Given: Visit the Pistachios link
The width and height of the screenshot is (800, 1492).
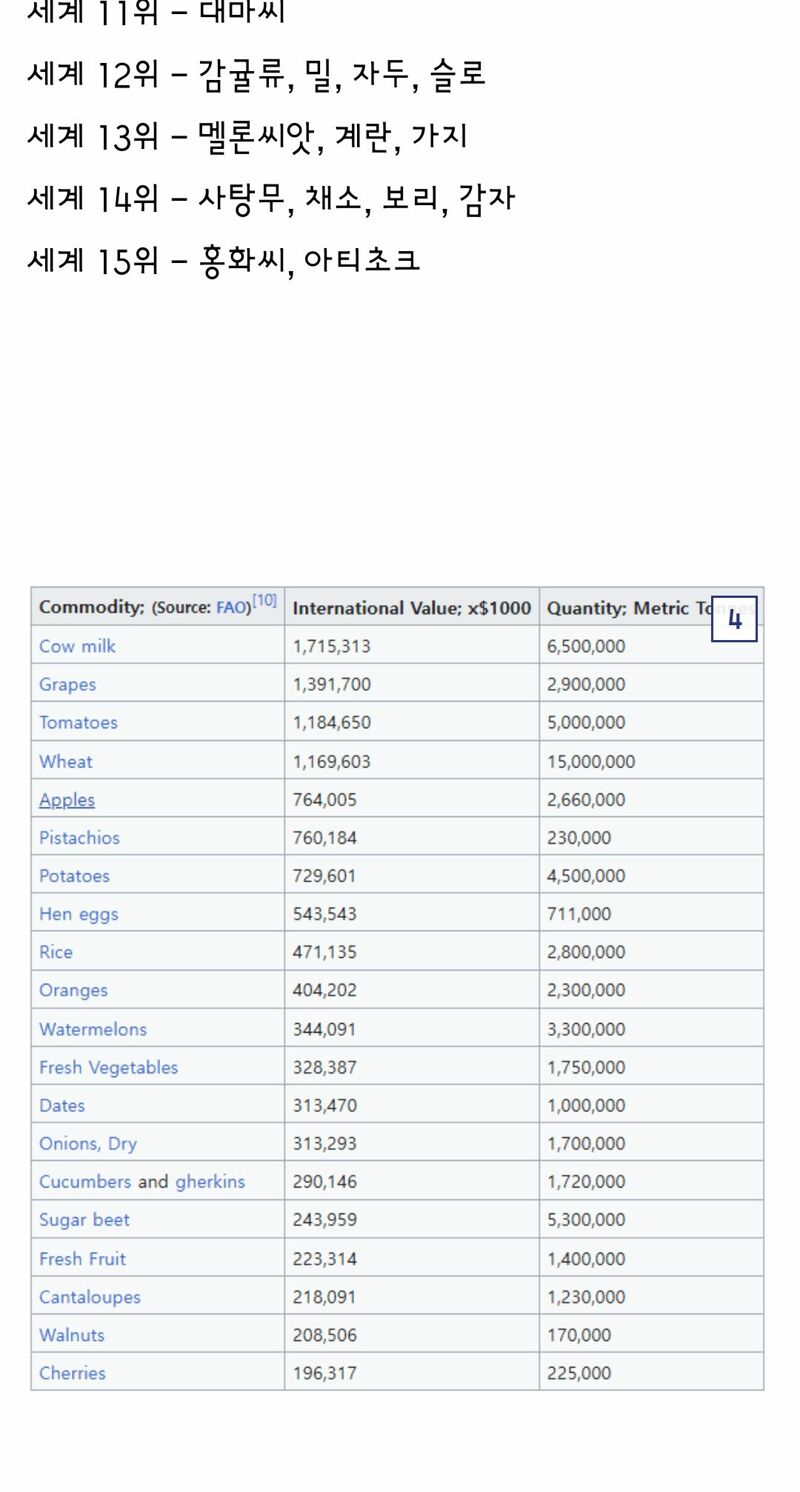Looking at the screenshot, I should [x=79, y=837].
